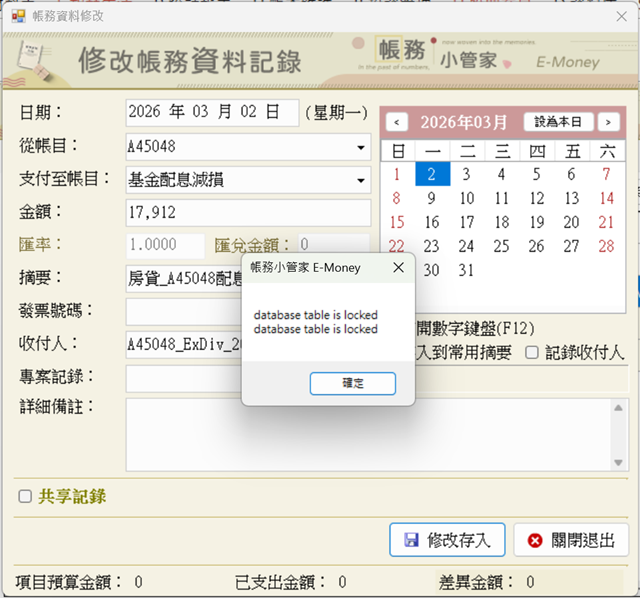Click the 關閉退出 button to exit
Screen dimensions: 640x598
point(571,540)
